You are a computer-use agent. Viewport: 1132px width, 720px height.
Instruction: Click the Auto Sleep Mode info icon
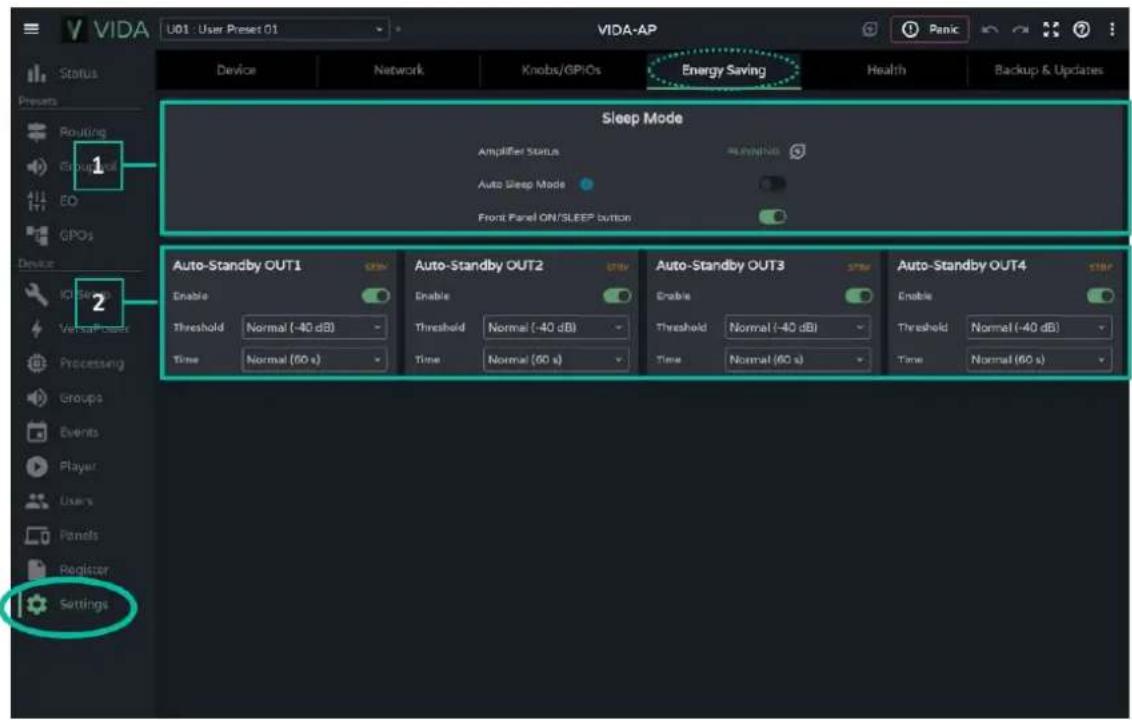587,185
